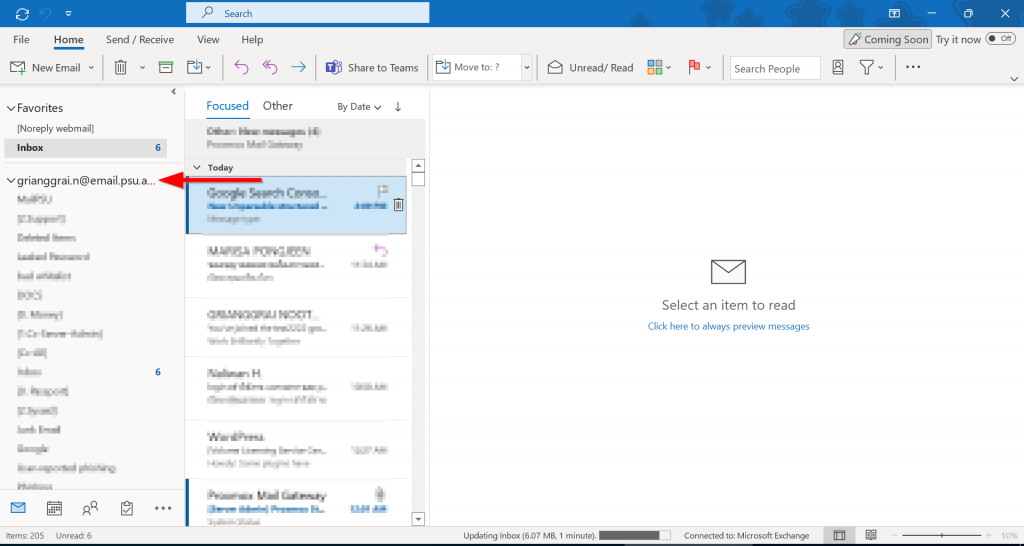Open the Categorize color squares dropdown
Screen dimensions: 1024x546
coord(659,67)
